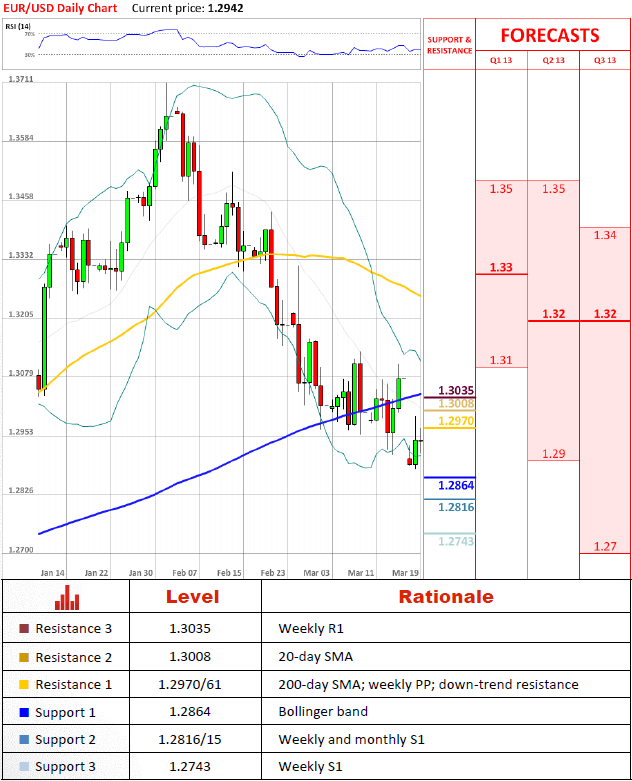This screenshot has width=632, height=781.
Task: Click the 1.2743 support marker beside chart
Action: (456, 541)
